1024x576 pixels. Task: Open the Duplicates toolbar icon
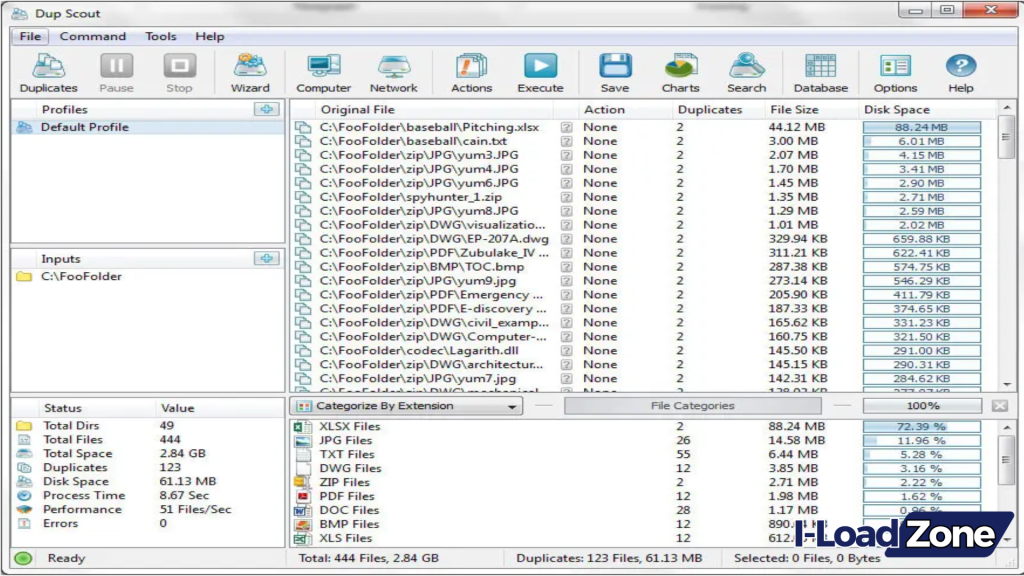coord(48,72)
